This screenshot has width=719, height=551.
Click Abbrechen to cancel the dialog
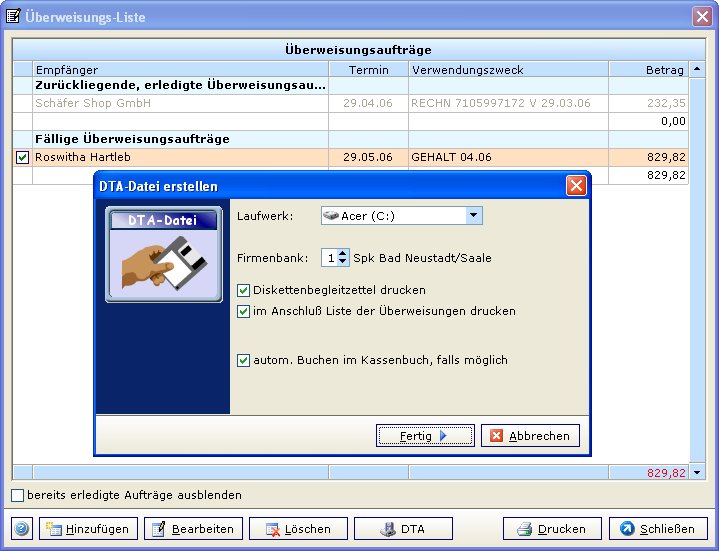[x=529, y=436]
